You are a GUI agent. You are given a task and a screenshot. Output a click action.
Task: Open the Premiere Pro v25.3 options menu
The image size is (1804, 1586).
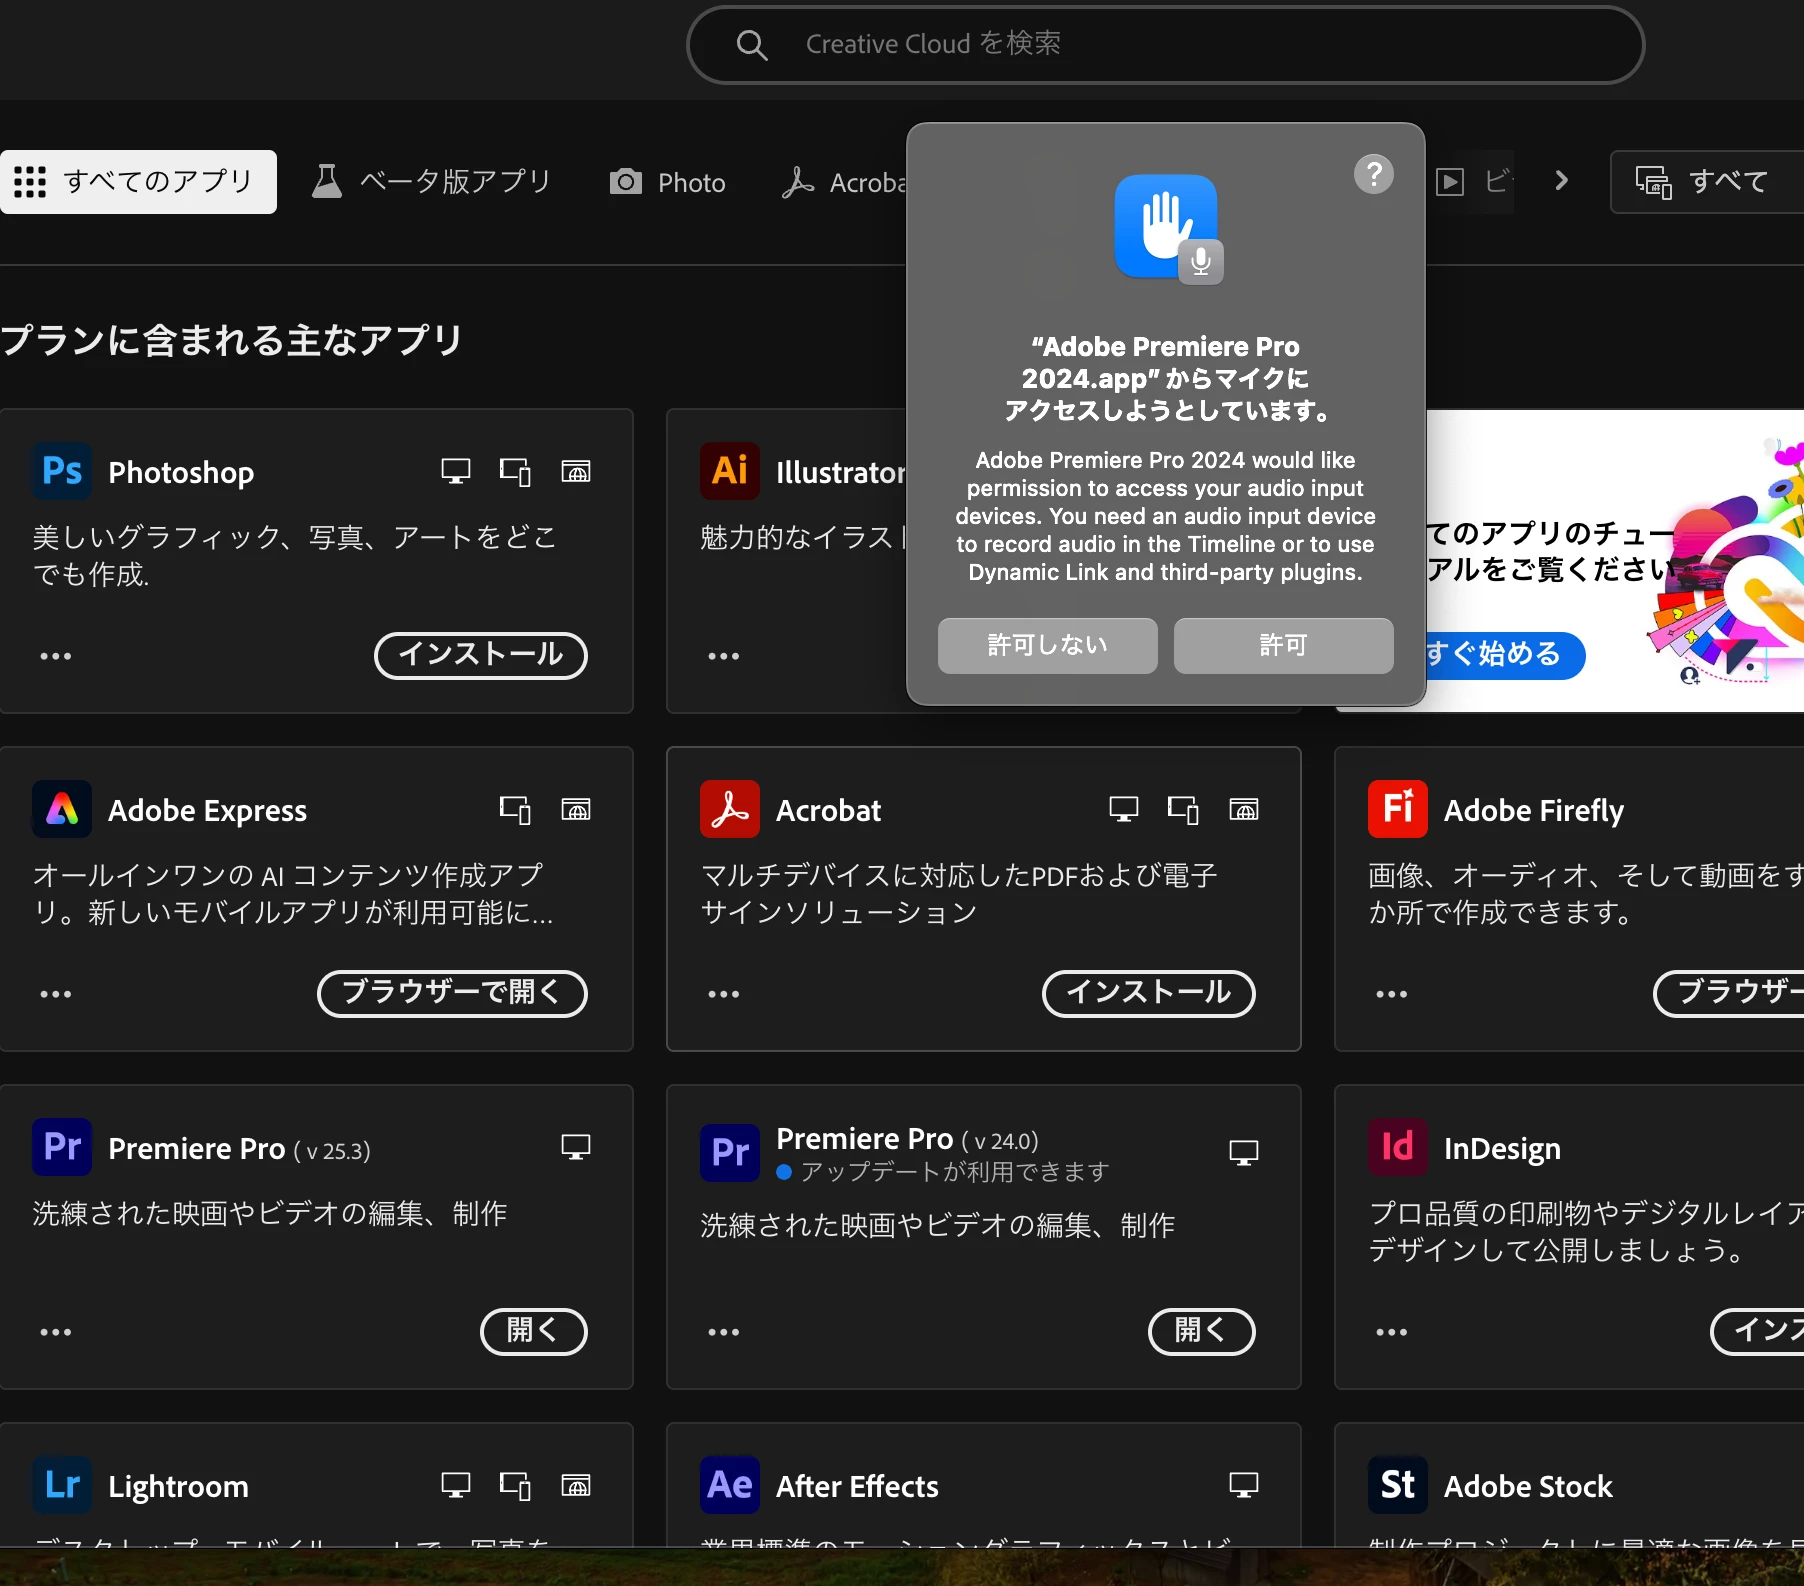[x=56, y=1332]
